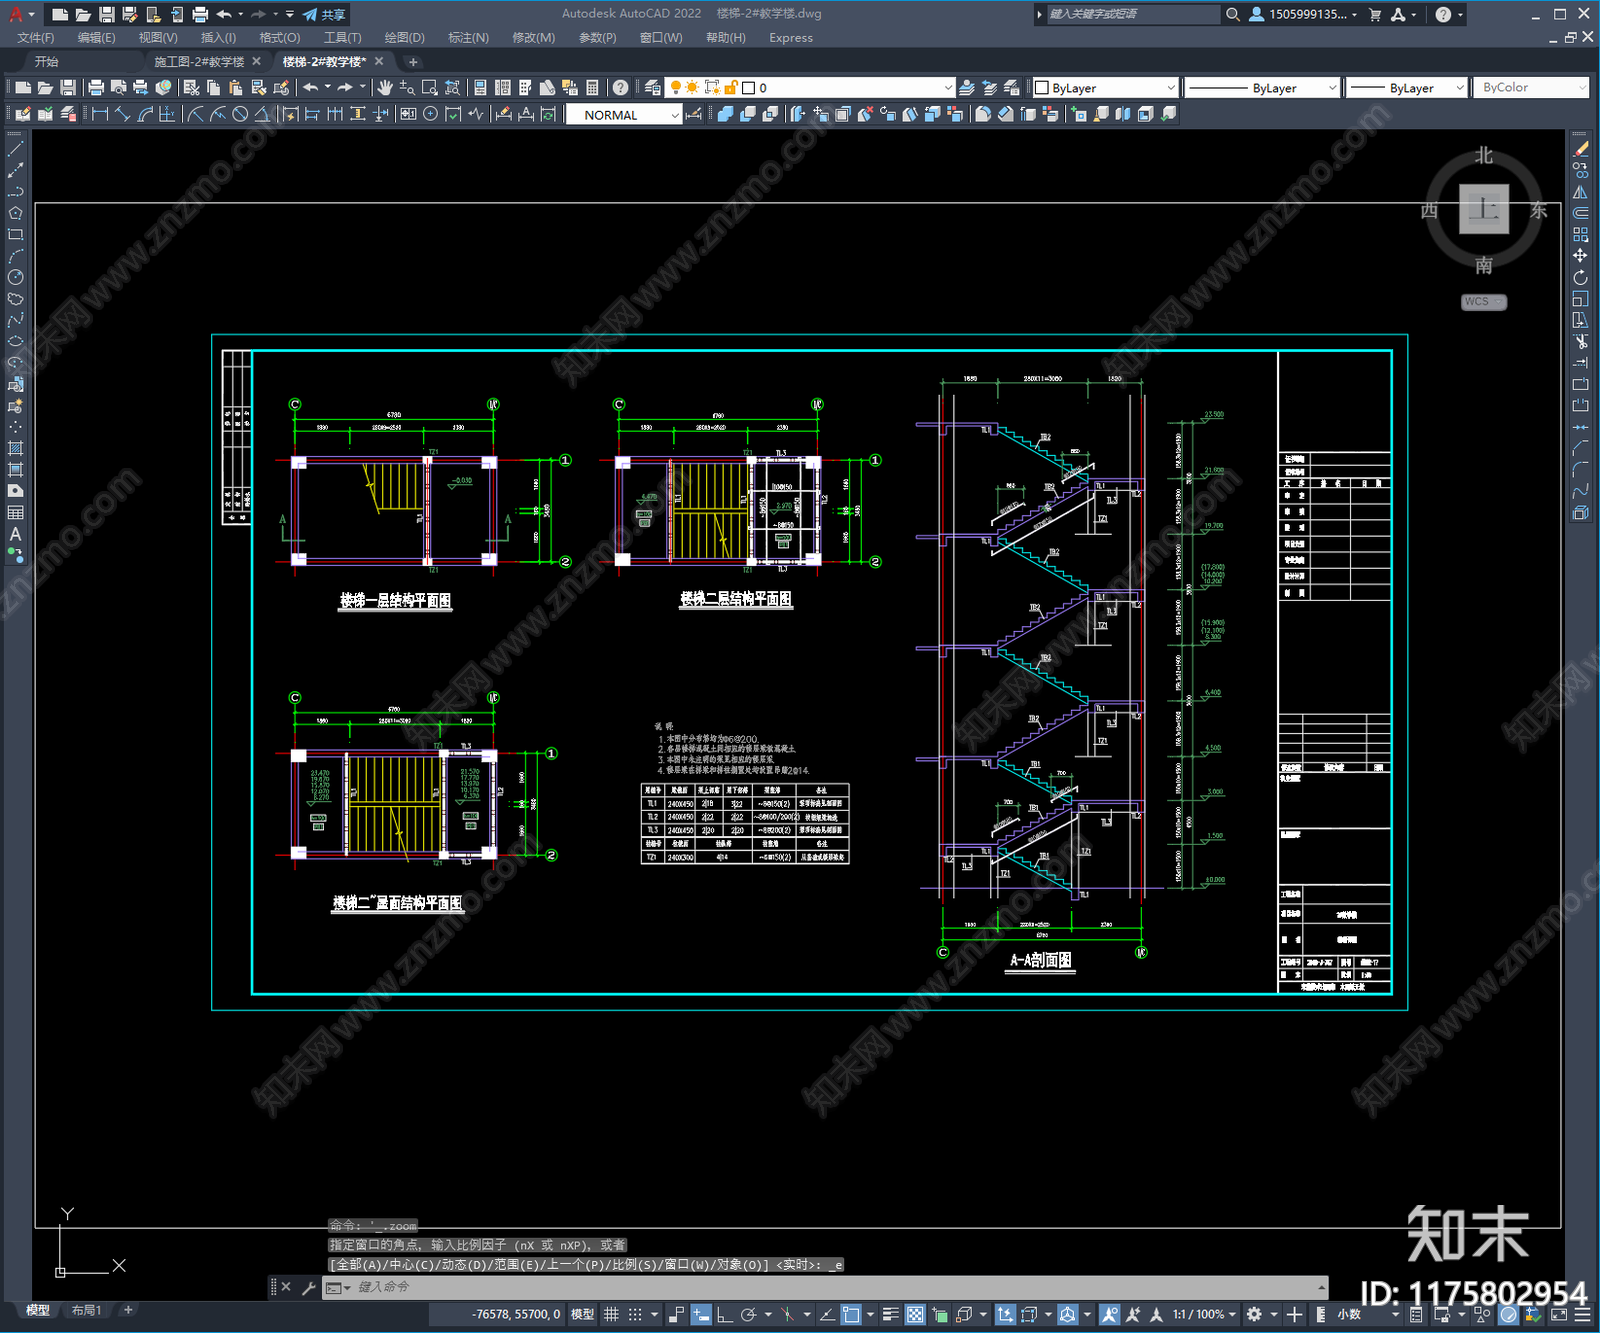Toggle the drawing grid display in the status bar
1600x1333 pixels.
click(x=611, y=1314)
